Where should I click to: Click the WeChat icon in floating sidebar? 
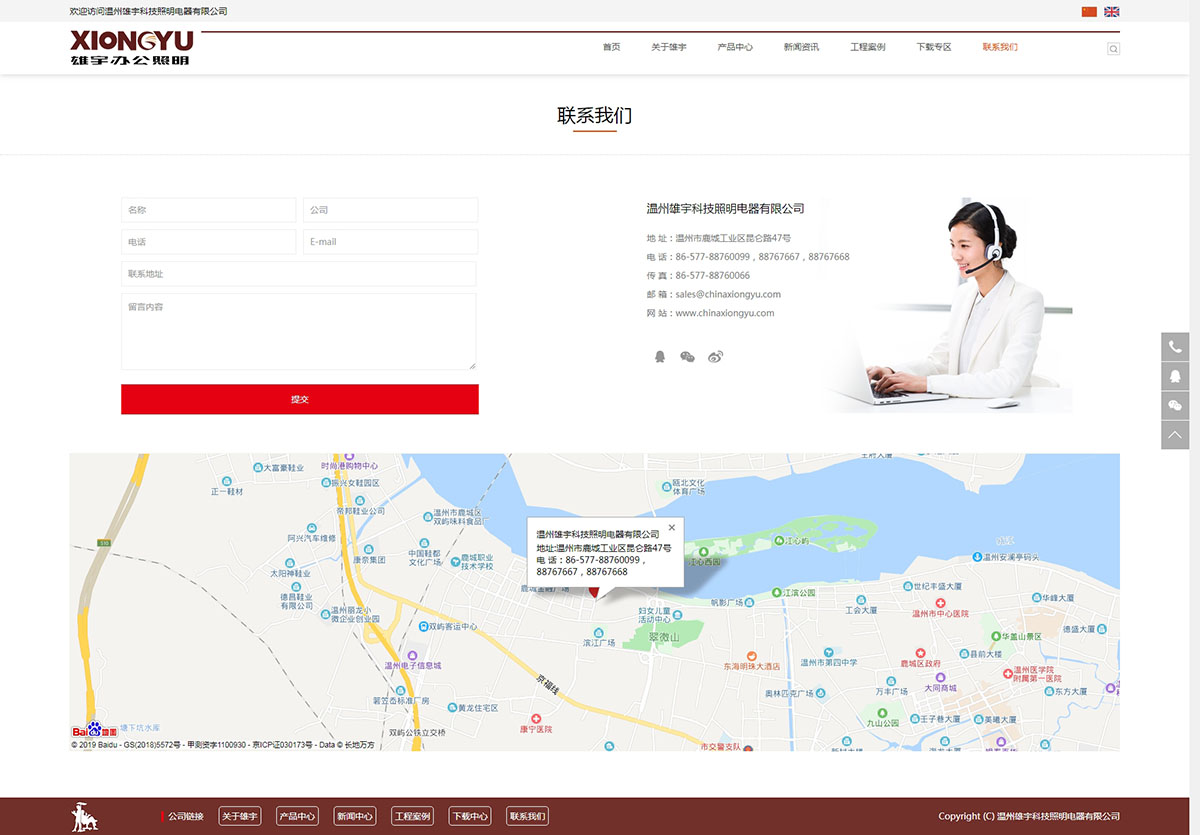(x=1175, y=405)
